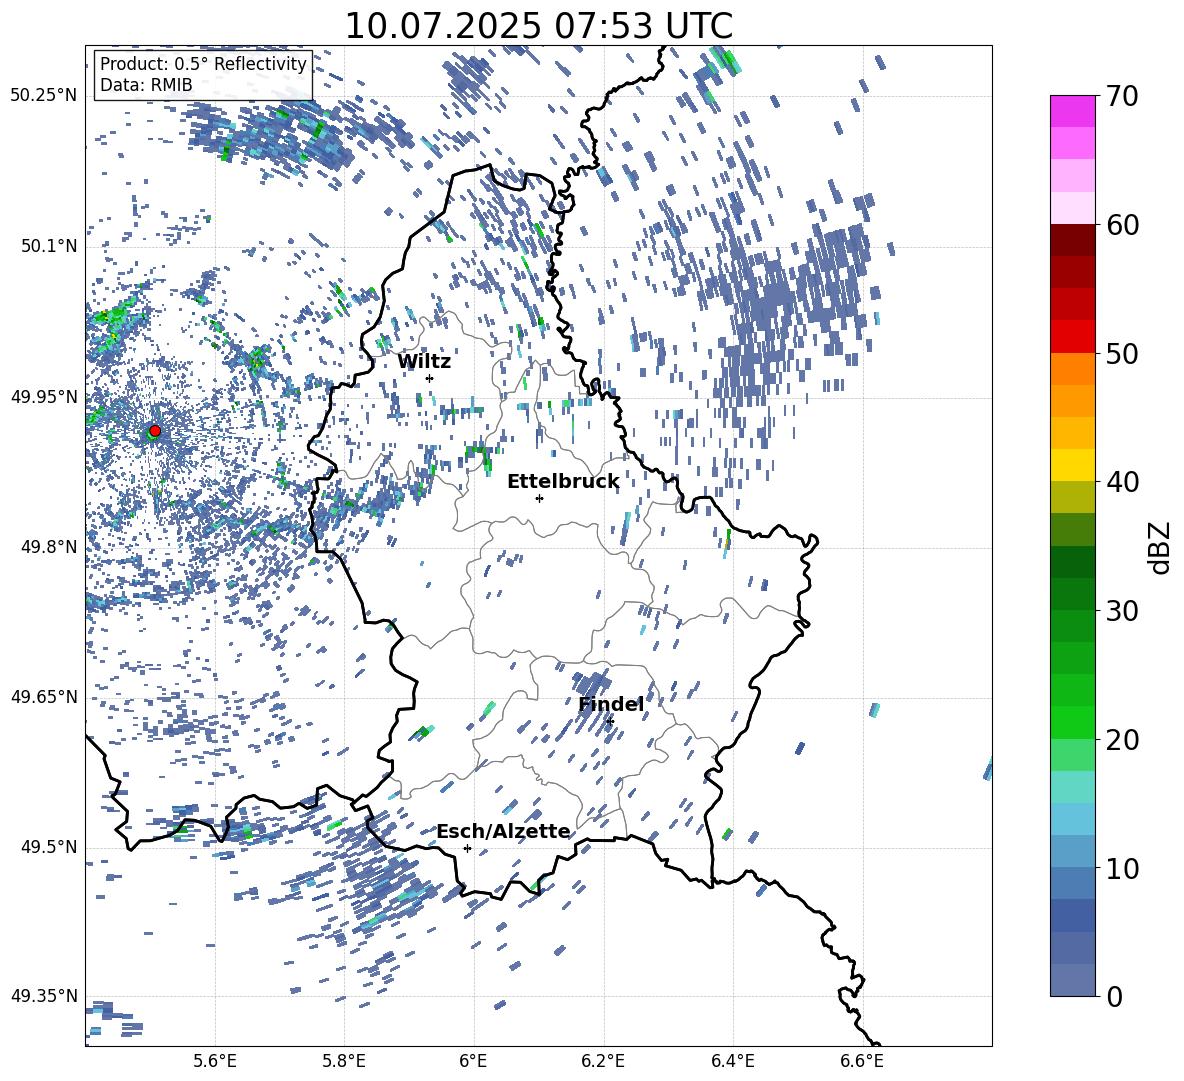Click the 5.8°E longitude label
The width and height of the screenshot is (1184, 1081).
click(344, 1061)
